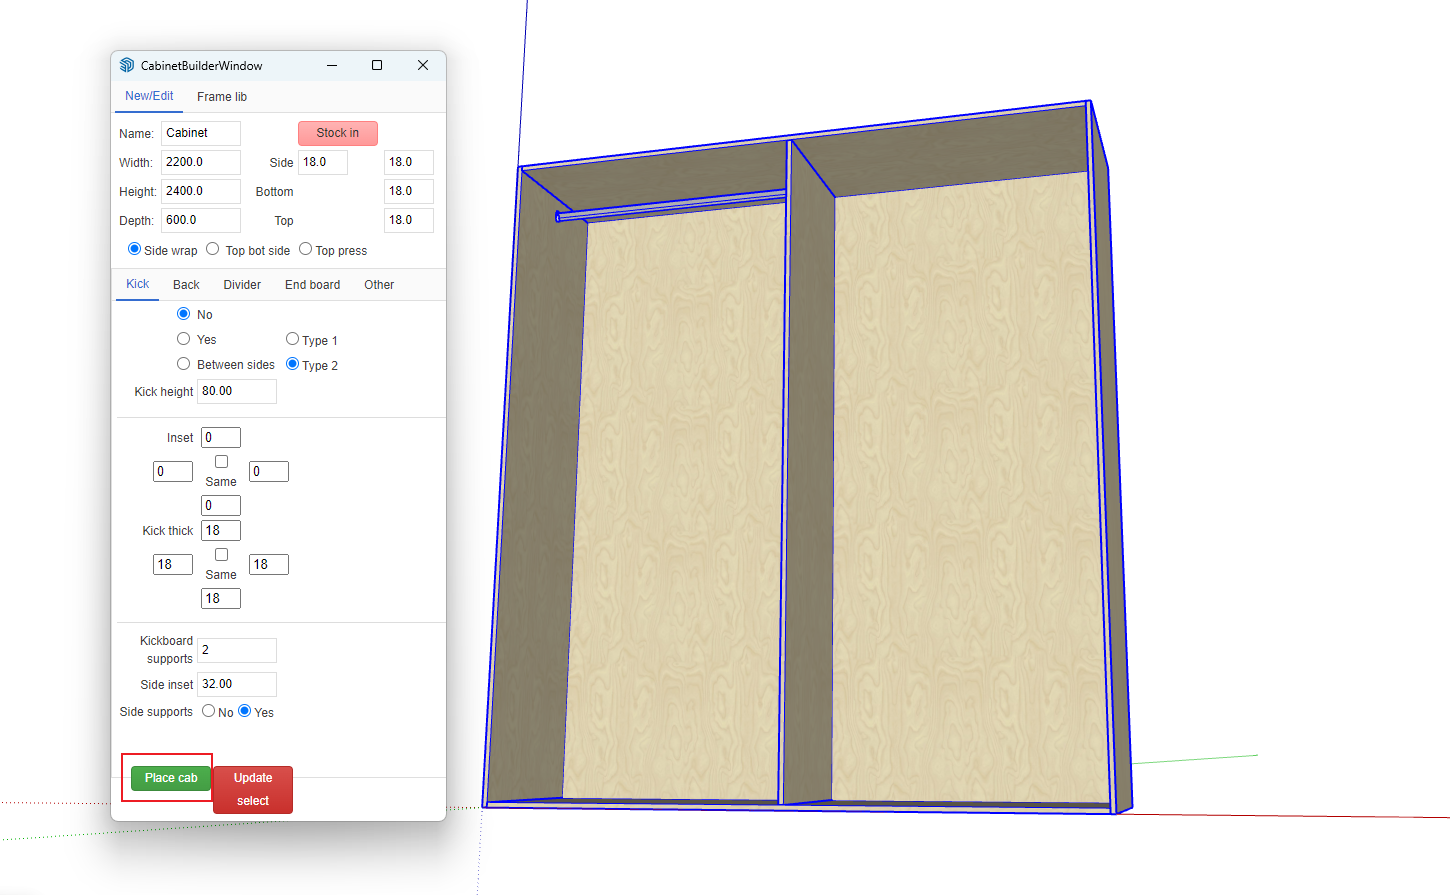
Task: Choose kick Type 1
Action: click(x=293, y=339)
